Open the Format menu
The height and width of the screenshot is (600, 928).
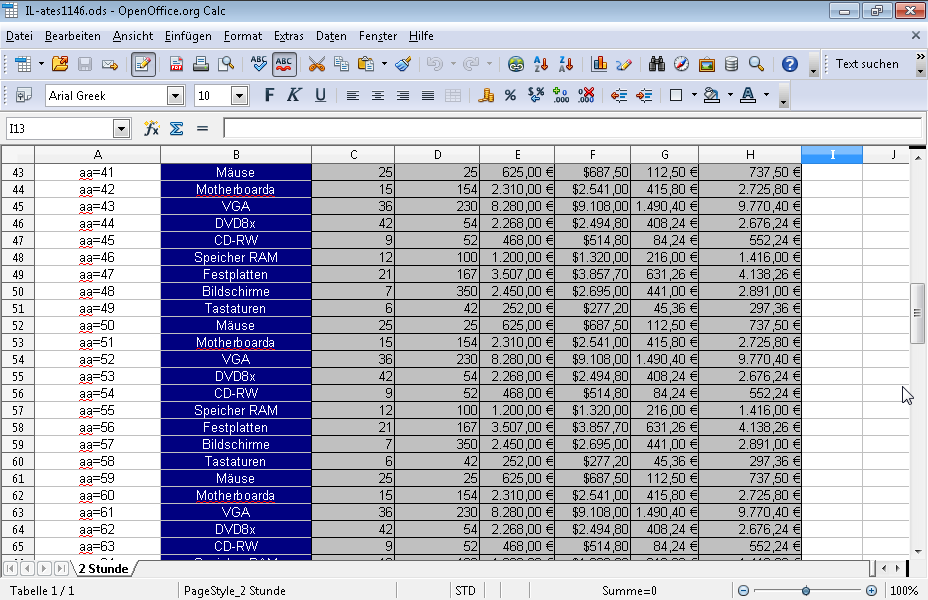pos(243,36)
